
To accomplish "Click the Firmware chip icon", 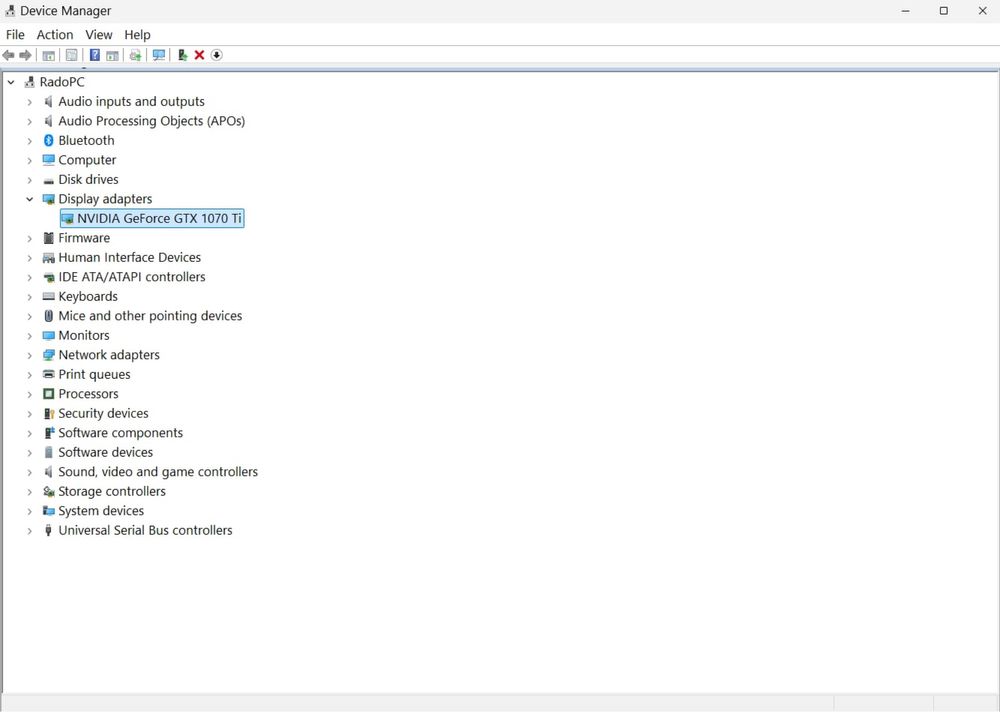I will tap(48, 238).
